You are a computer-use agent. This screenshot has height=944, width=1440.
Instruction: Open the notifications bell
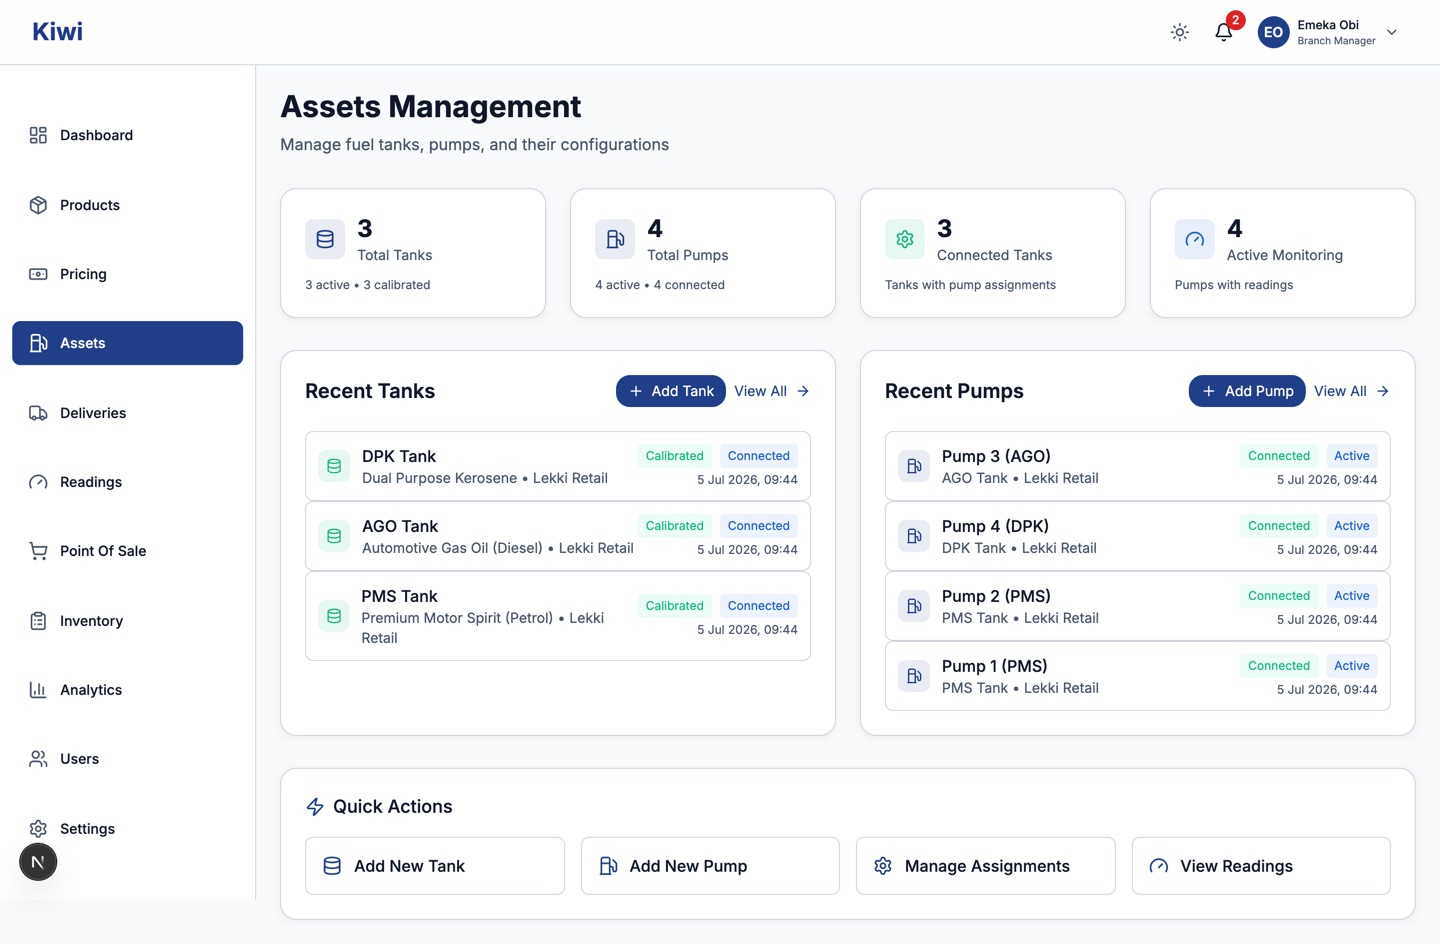(x=1224, y=32)
